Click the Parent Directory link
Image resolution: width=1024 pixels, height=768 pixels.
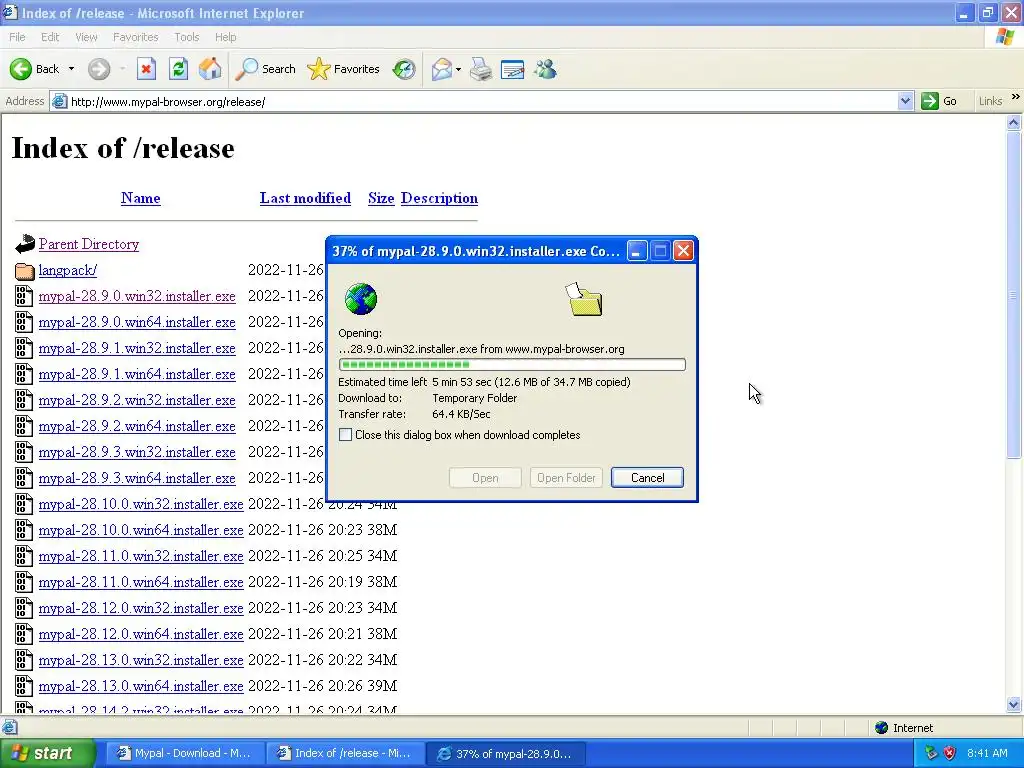click(x=89, y=244)
